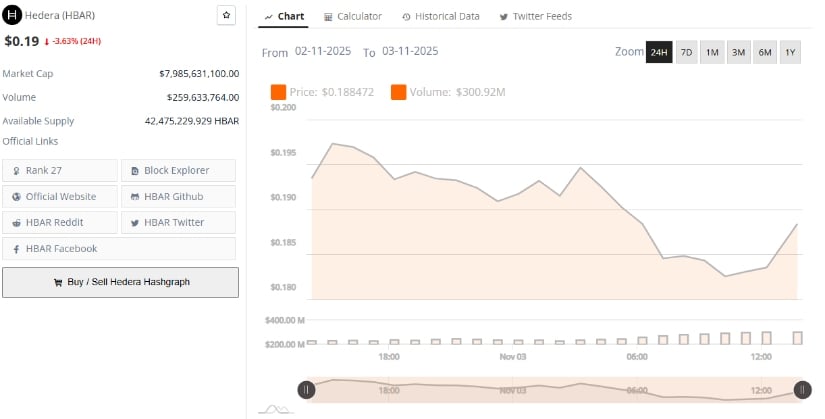This screenshot has height=419, width=825.
Task: Click the star favorite icon next to Hedera
Action: click(x=226, y=16)
